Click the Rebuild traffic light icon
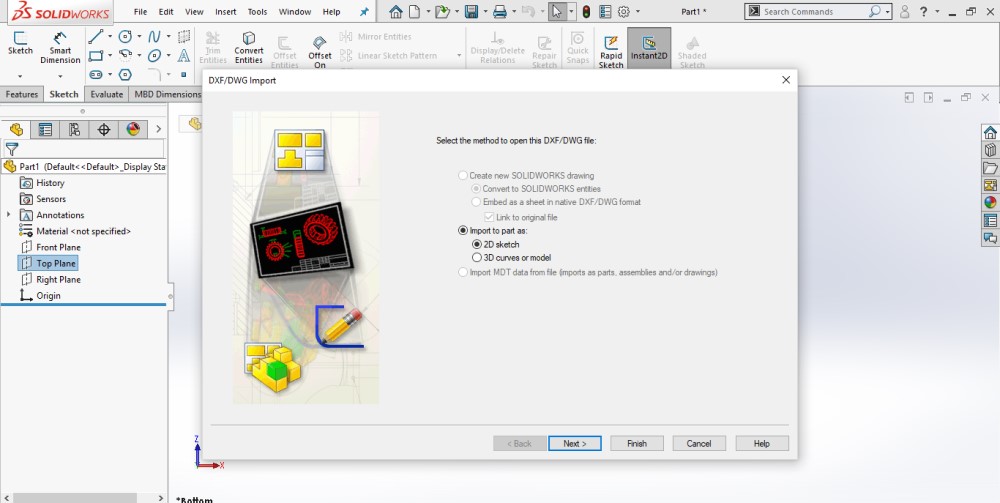The height and width of the screenshot is (503, 1000). click(586, 11)
